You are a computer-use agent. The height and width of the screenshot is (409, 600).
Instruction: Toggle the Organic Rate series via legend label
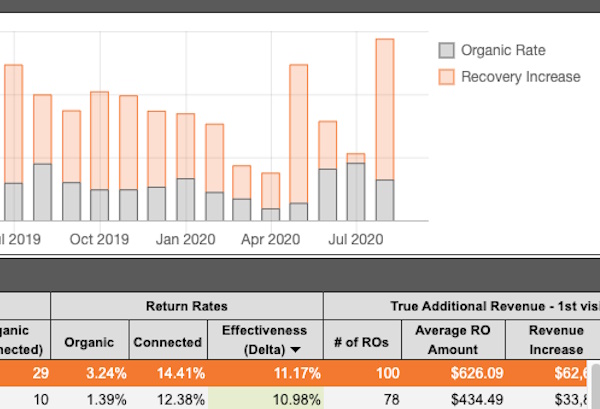[503, 51]
